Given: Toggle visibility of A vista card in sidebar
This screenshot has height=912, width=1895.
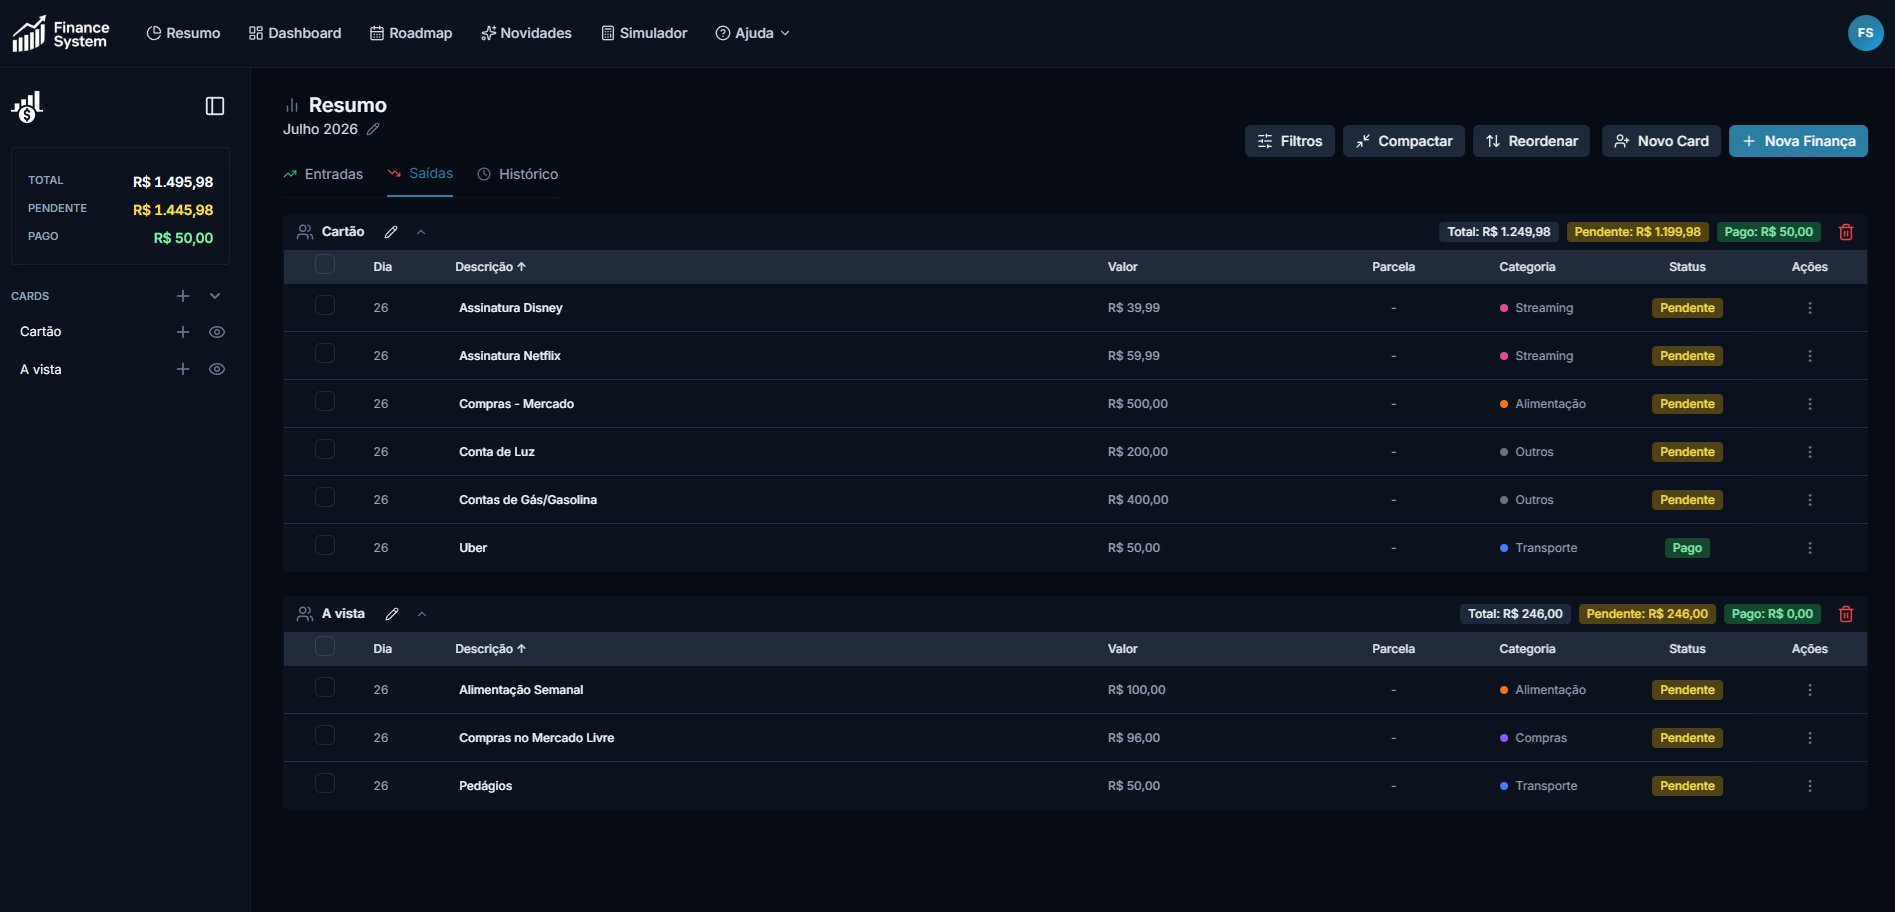Looking at the screenshot, I should point(217,369).
